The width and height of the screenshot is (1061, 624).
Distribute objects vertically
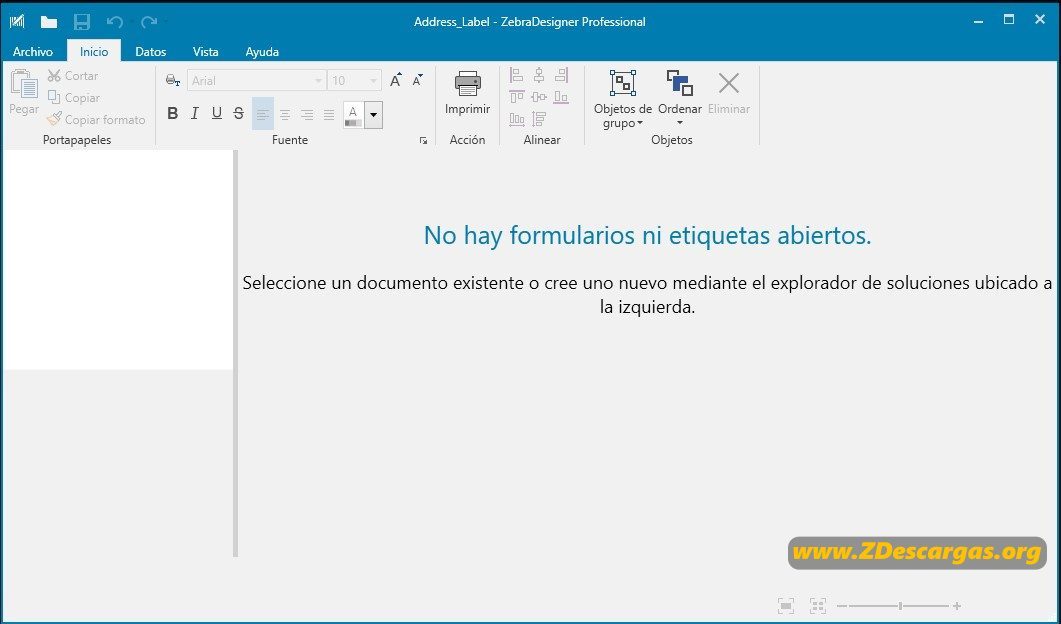pyautogui.click(x=539, y=119)
